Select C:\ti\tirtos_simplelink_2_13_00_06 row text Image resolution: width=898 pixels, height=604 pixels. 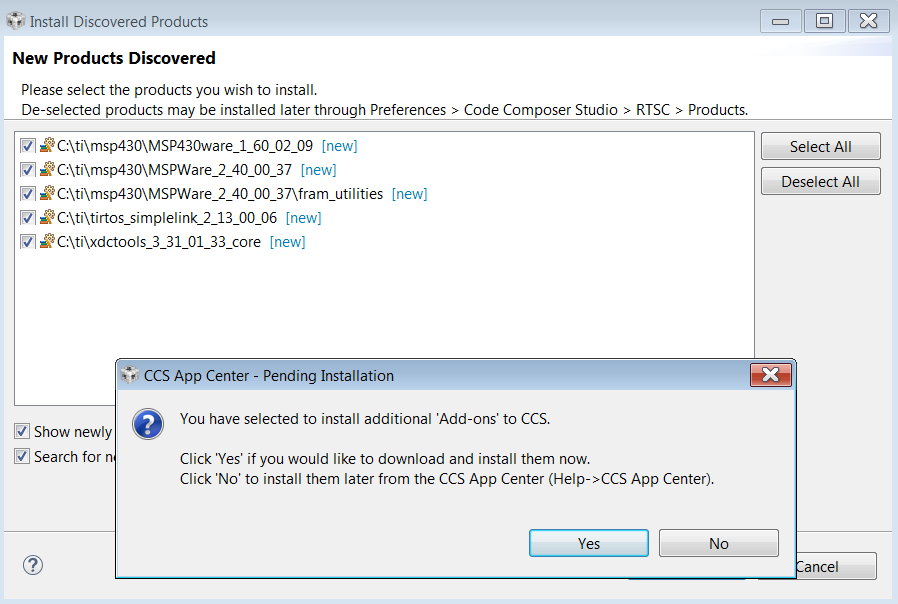tap(167, 218)
